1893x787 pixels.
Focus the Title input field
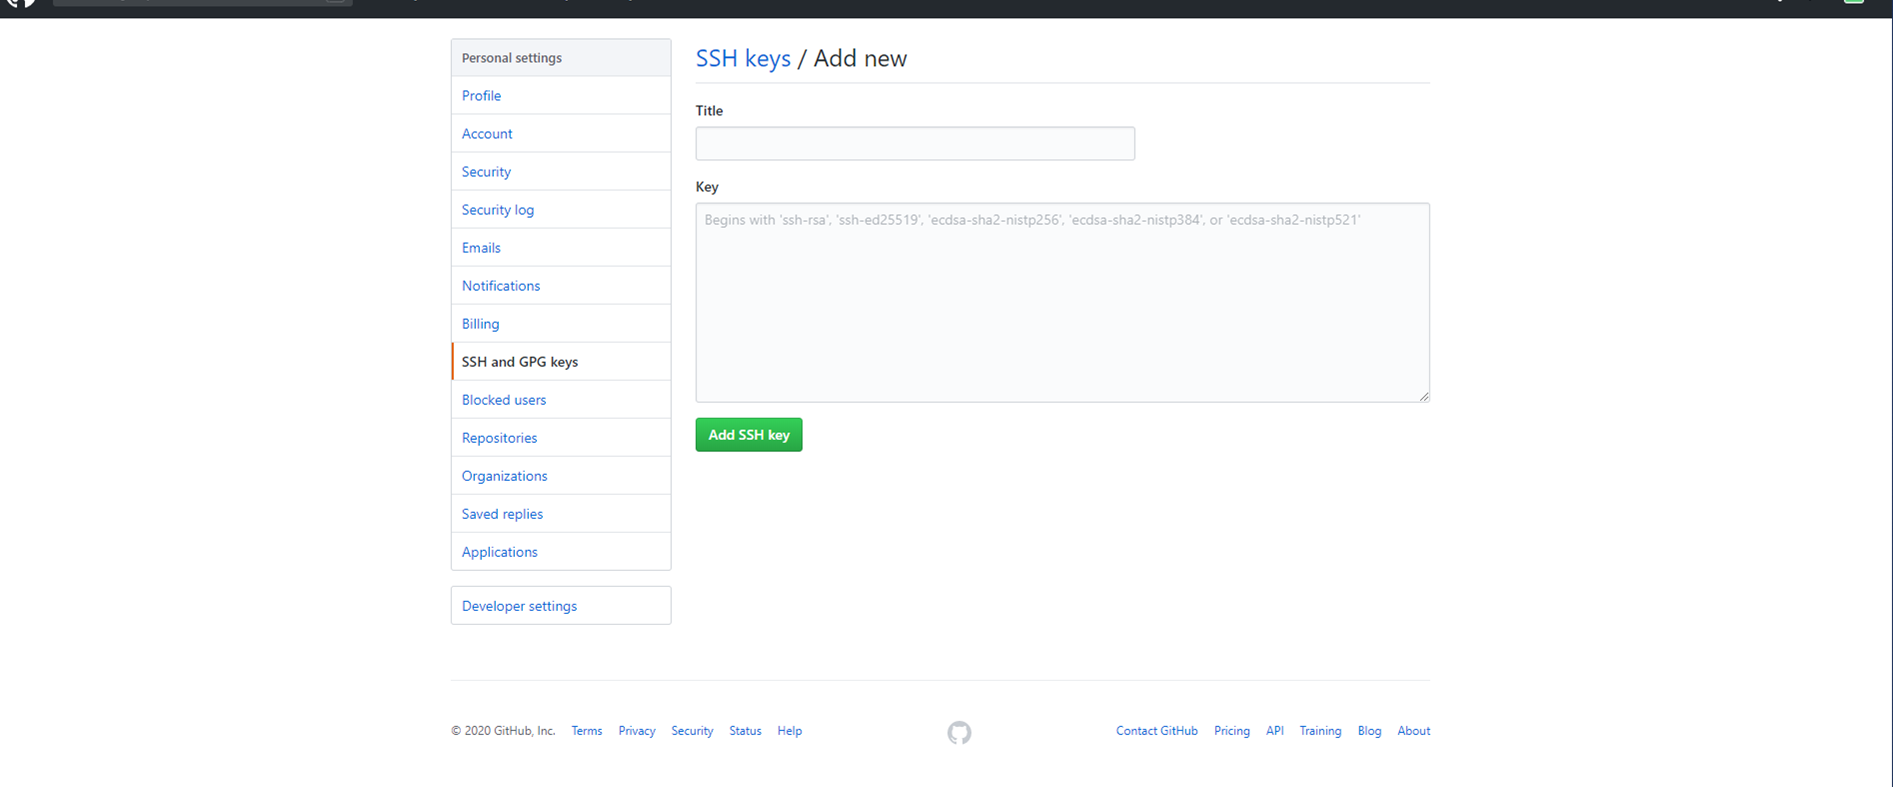(x=915, y=143)
